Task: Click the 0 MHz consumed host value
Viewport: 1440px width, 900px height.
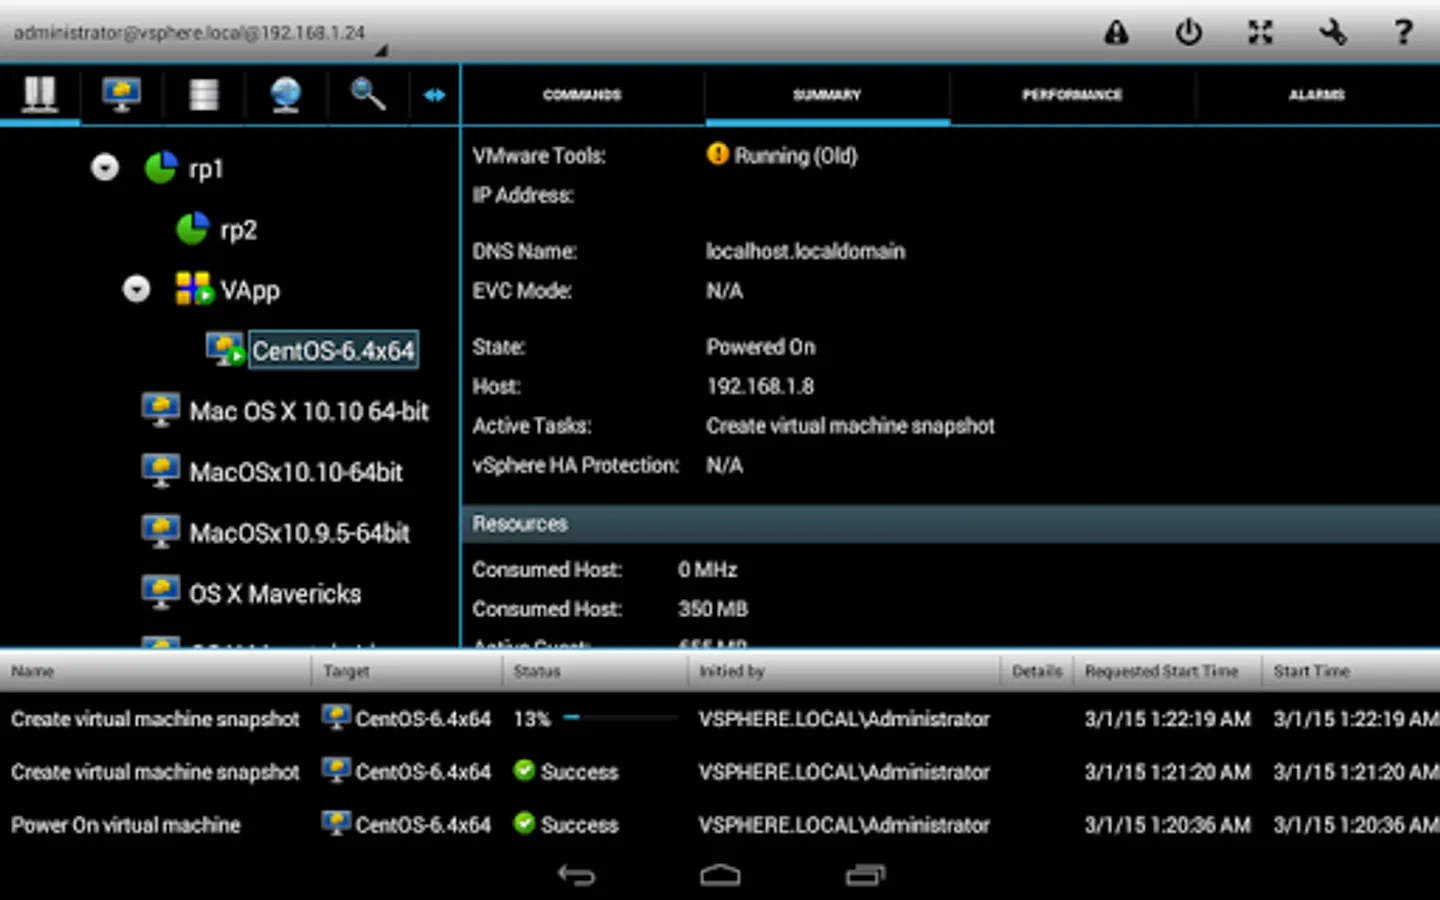Action: click(707, 570)
